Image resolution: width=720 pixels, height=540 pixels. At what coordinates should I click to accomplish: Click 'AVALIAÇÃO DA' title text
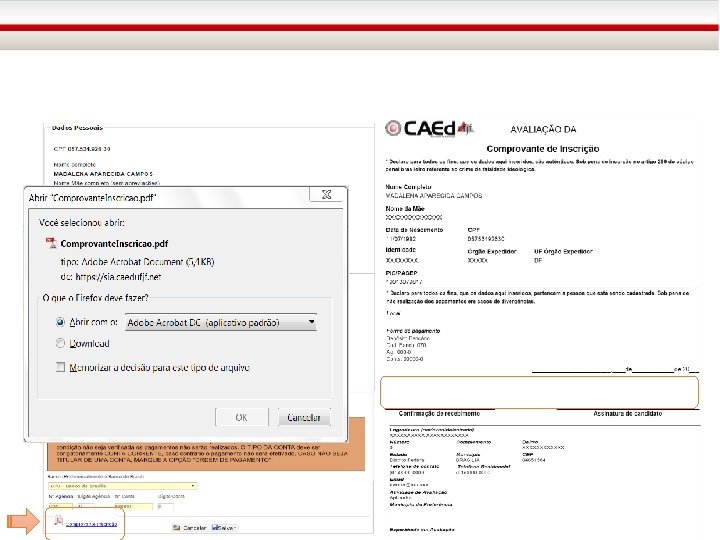[543, 129]
